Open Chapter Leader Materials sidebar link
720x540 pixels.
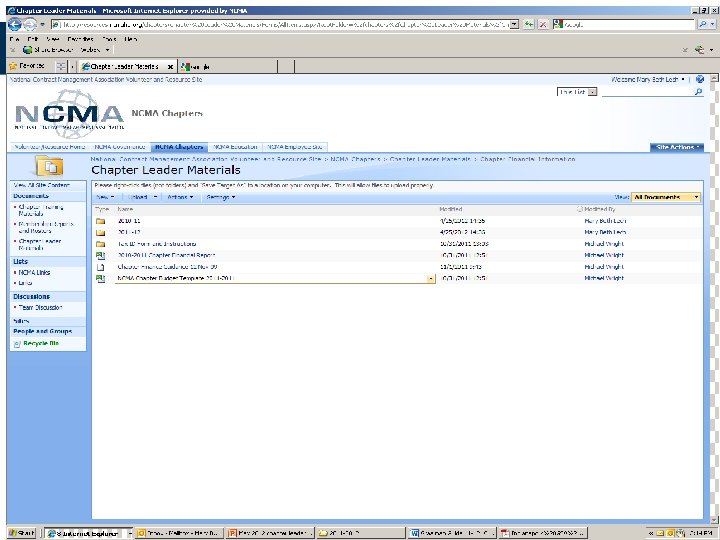(x=39, y=244)
